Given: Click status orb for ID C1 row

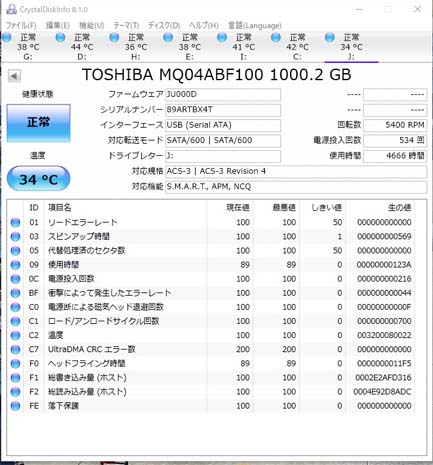Looking at the screenshot, I should (15, 321).
